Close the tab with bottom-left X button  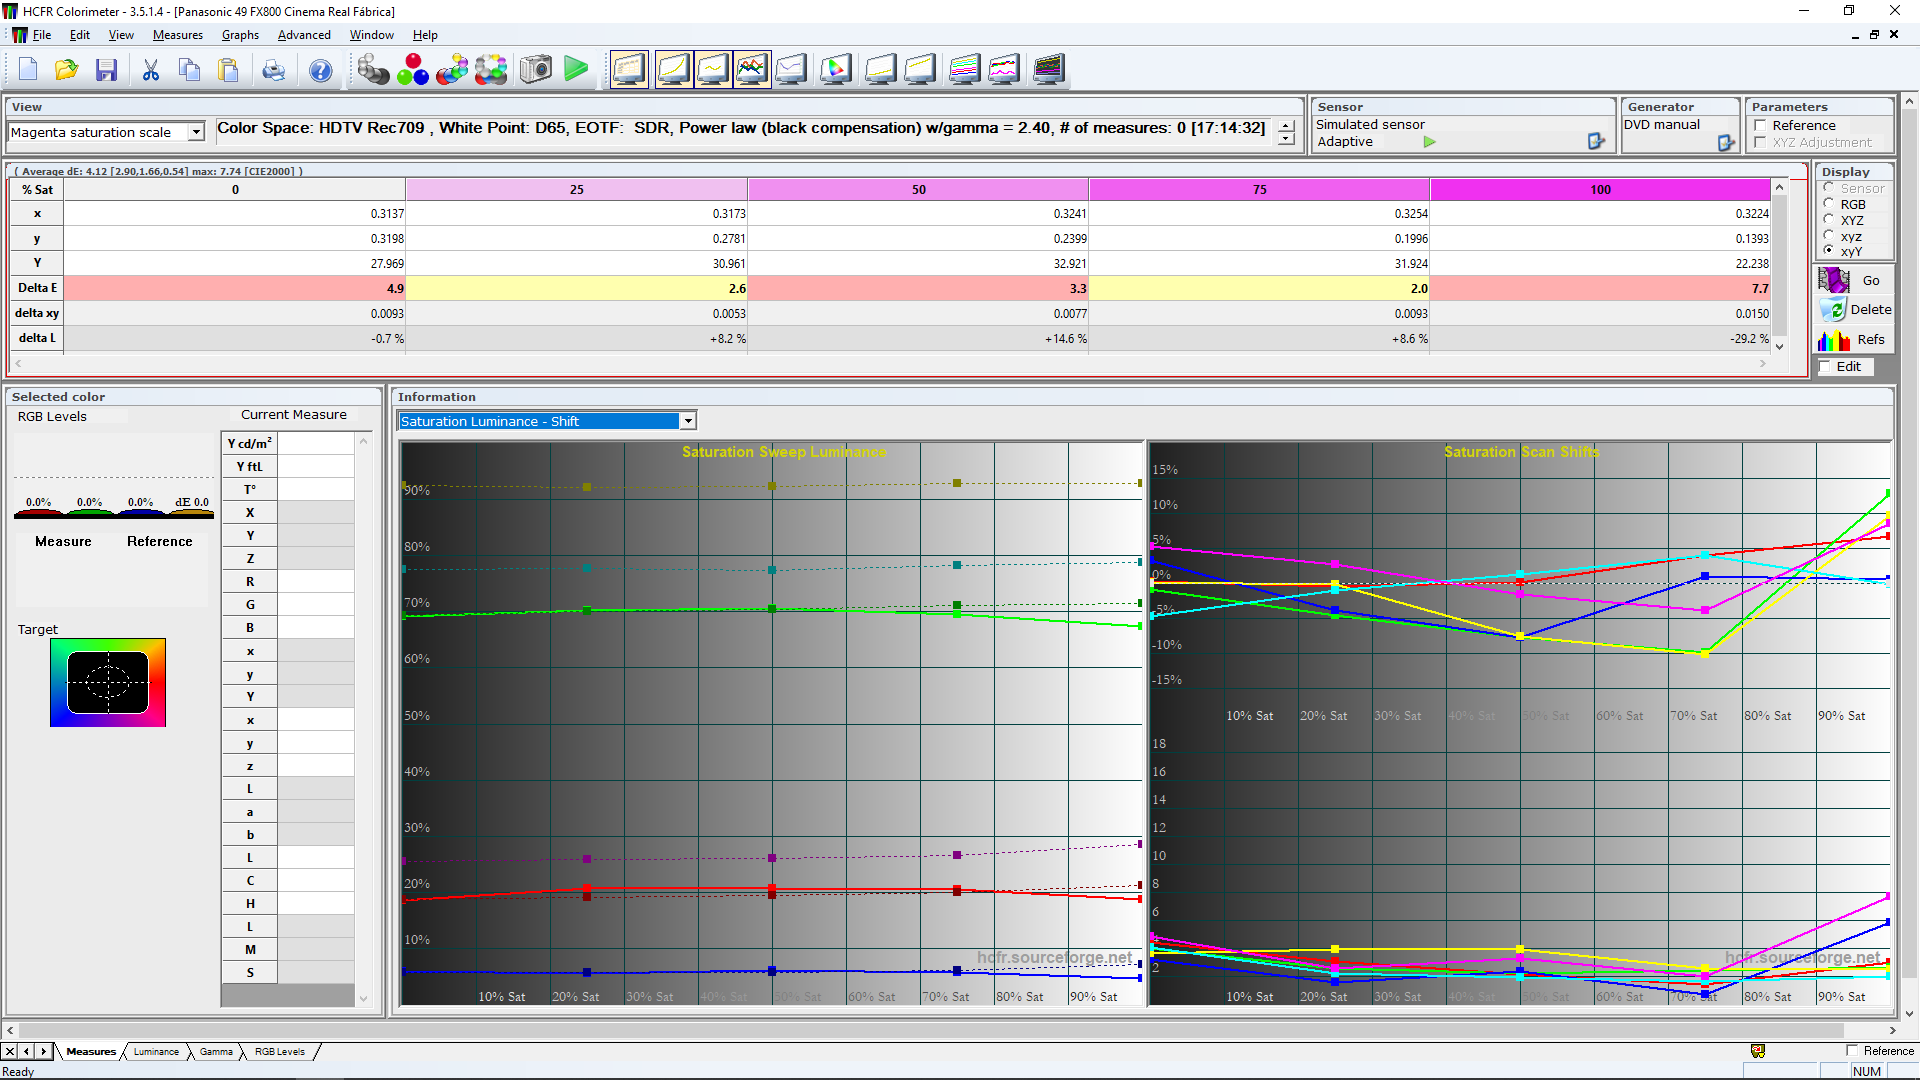pyautogui.click(x=10, y=1052)
